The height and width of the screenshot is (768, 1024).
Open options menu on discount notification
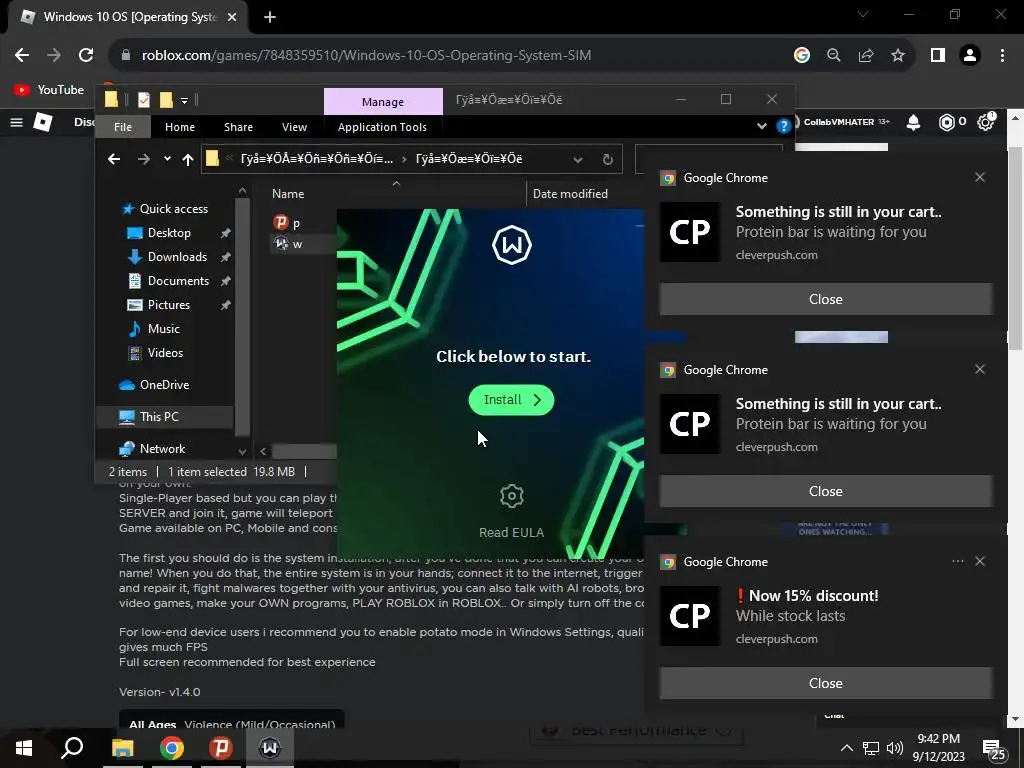[957, 561]
